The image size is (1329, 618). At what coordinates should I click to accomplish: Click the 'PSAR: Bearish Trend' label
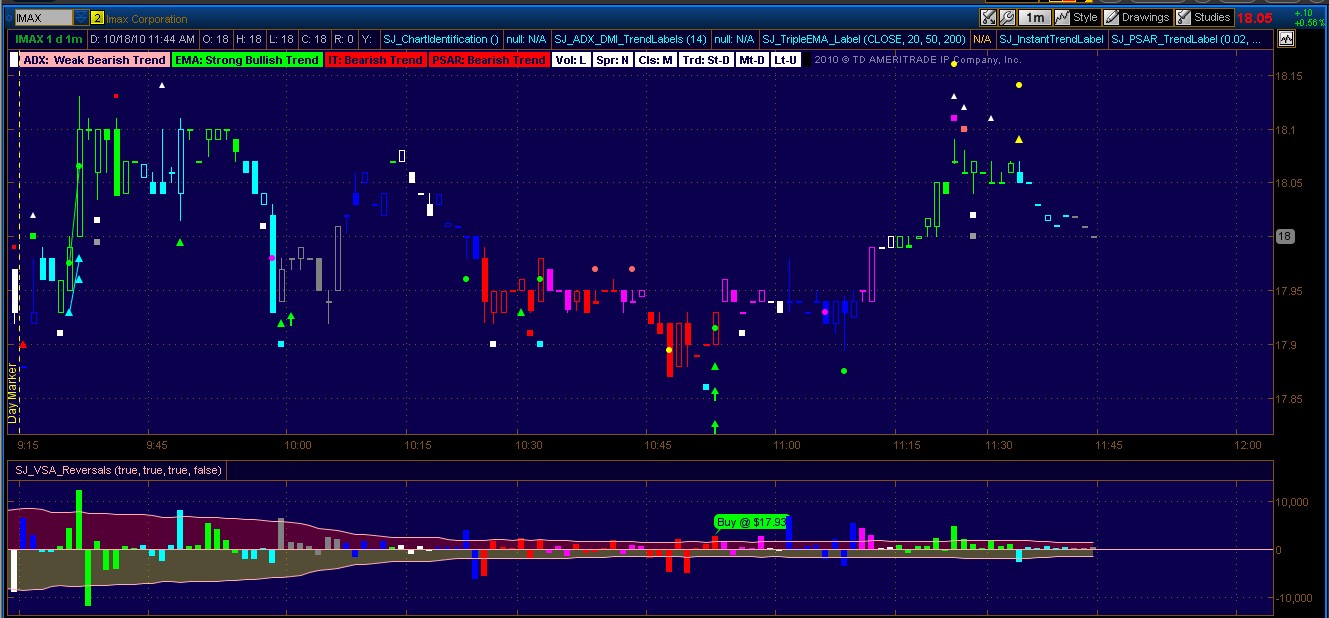tap(489, 60)
